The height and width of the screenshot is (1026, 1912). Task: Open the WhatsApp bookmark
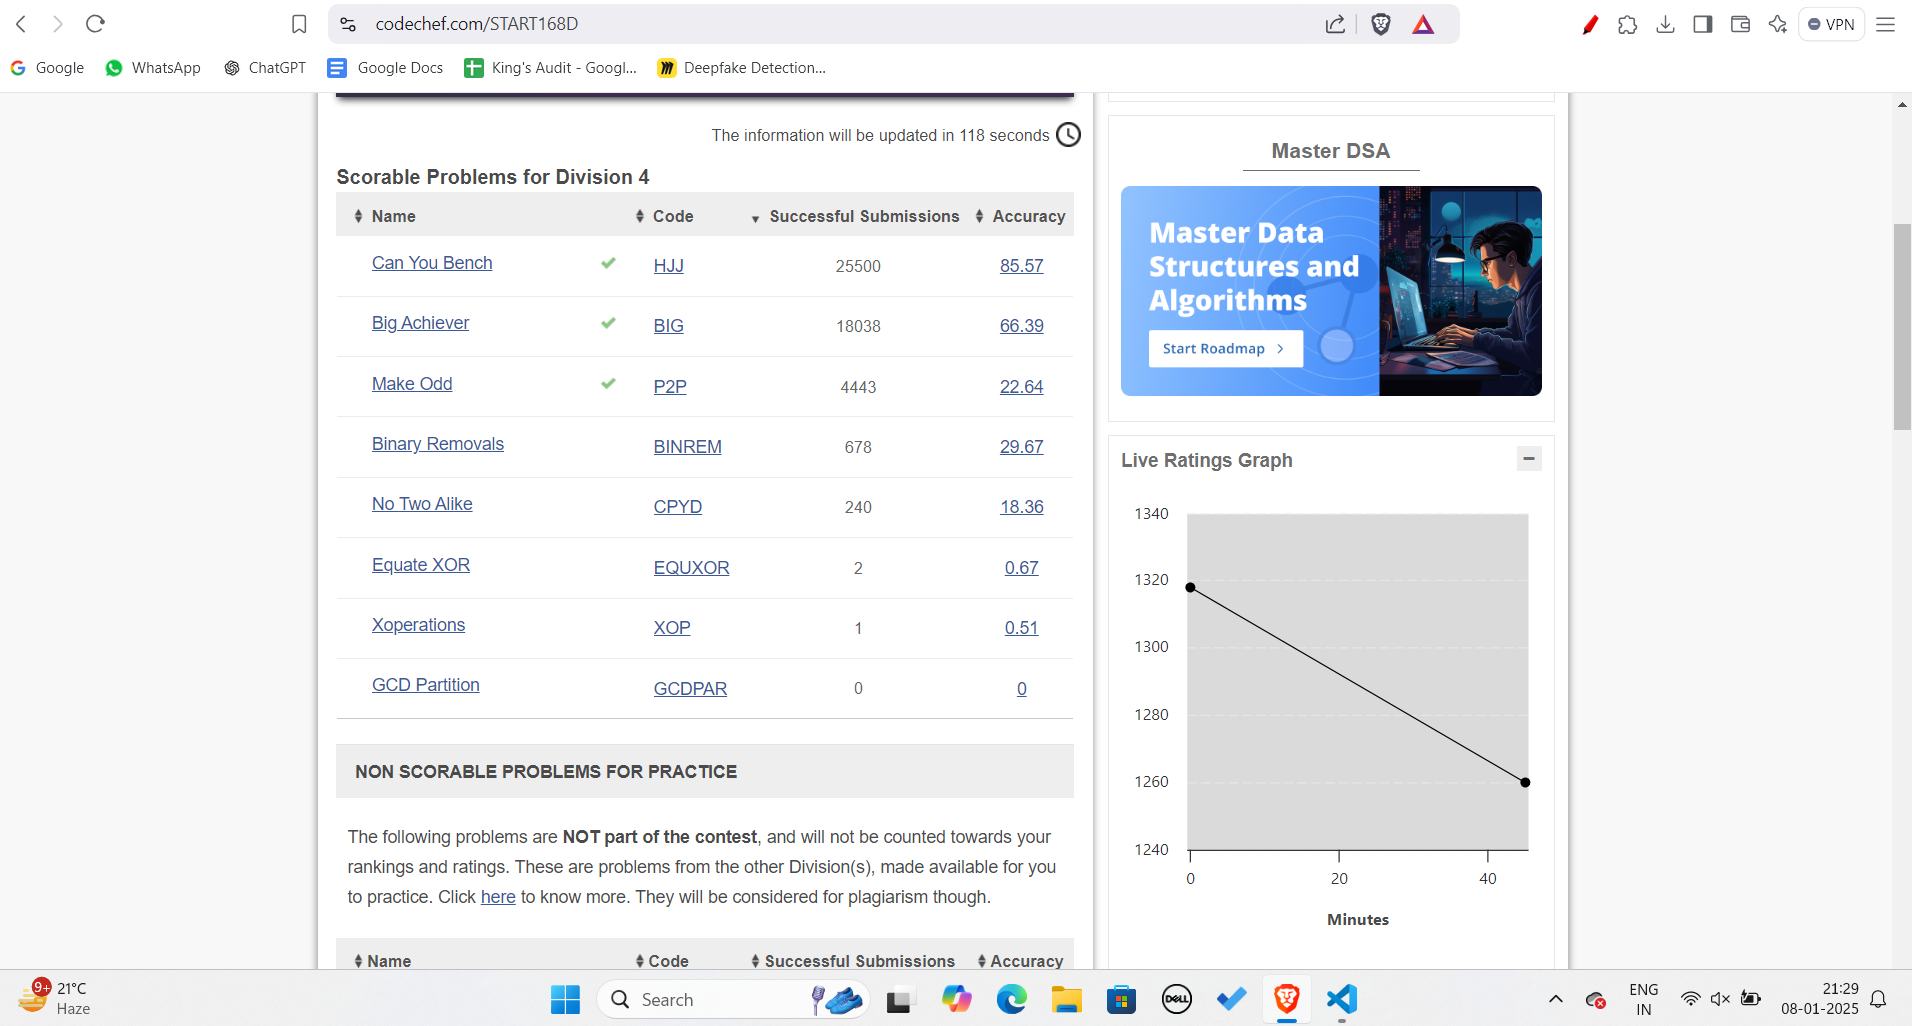[153, 68]
